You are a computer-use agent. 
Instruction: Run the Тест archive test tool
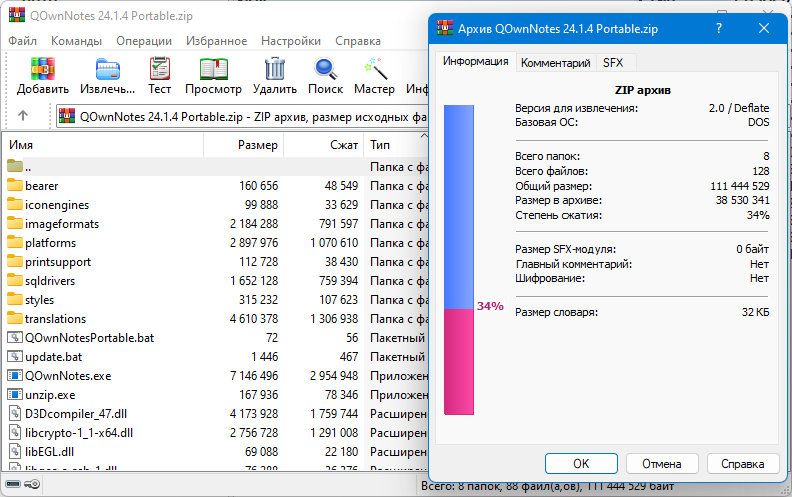click(x=160, y=69)
